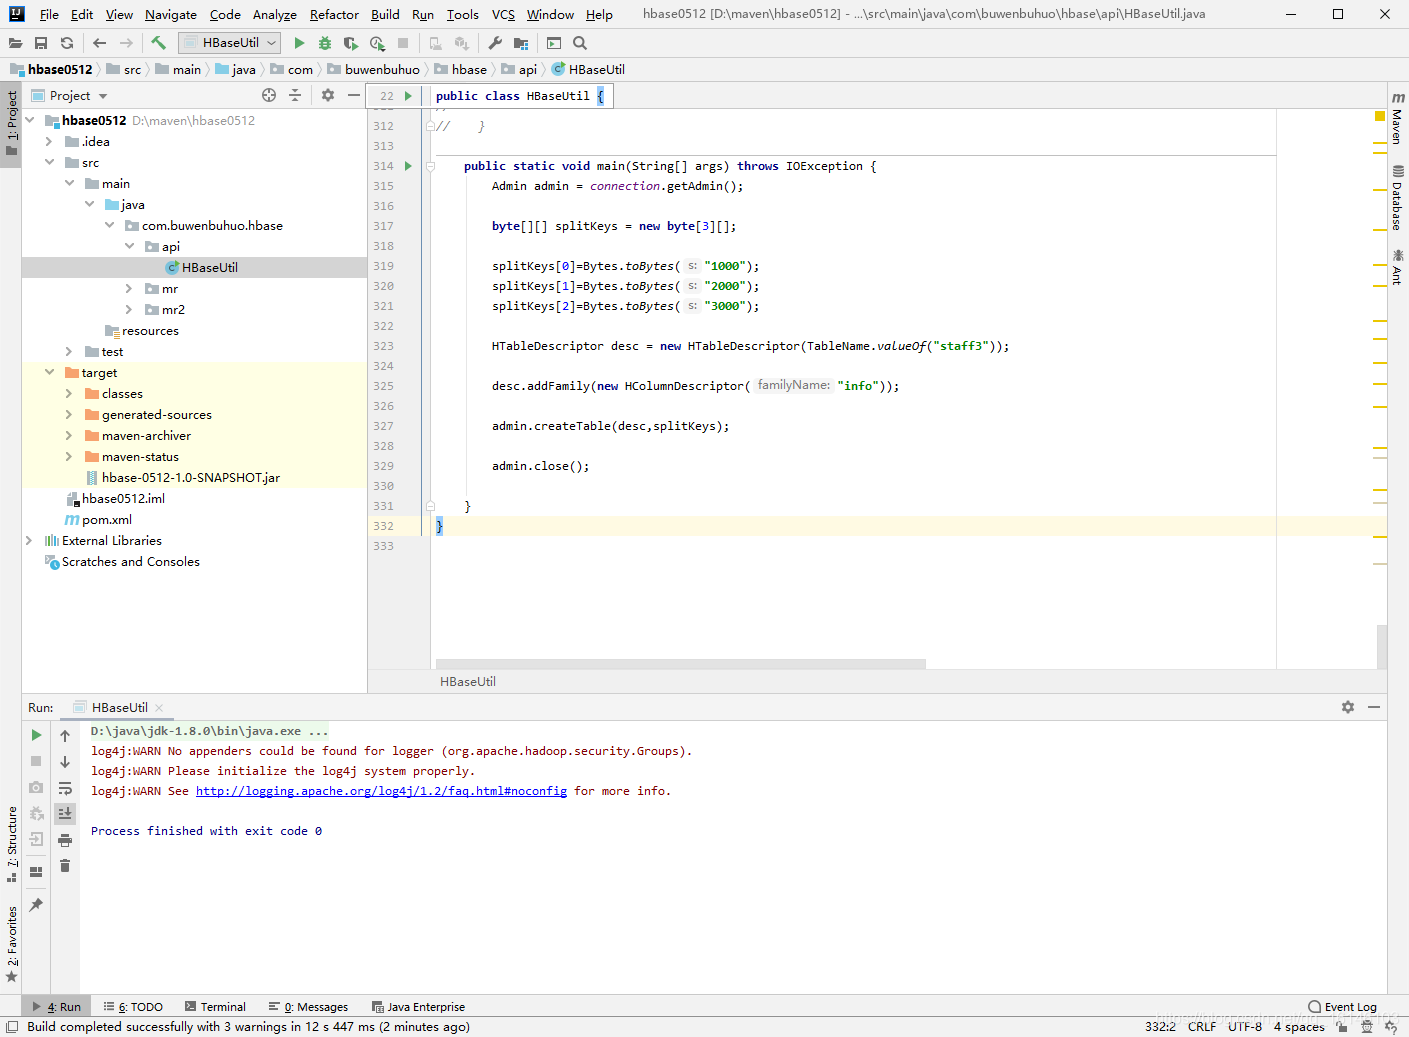Expand the .idea folder node
Image resolution: width=1409 pixels, height=1037 pixels.
click(x=49, y=141)
